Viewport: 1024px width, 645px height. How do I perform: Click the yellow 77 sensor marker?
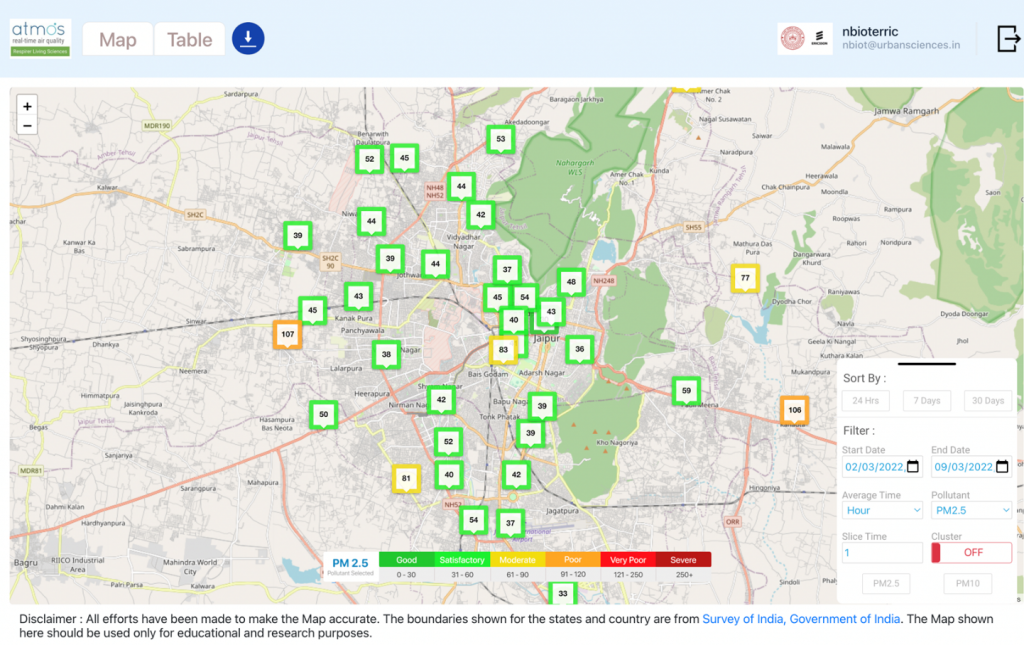(745, 278)
